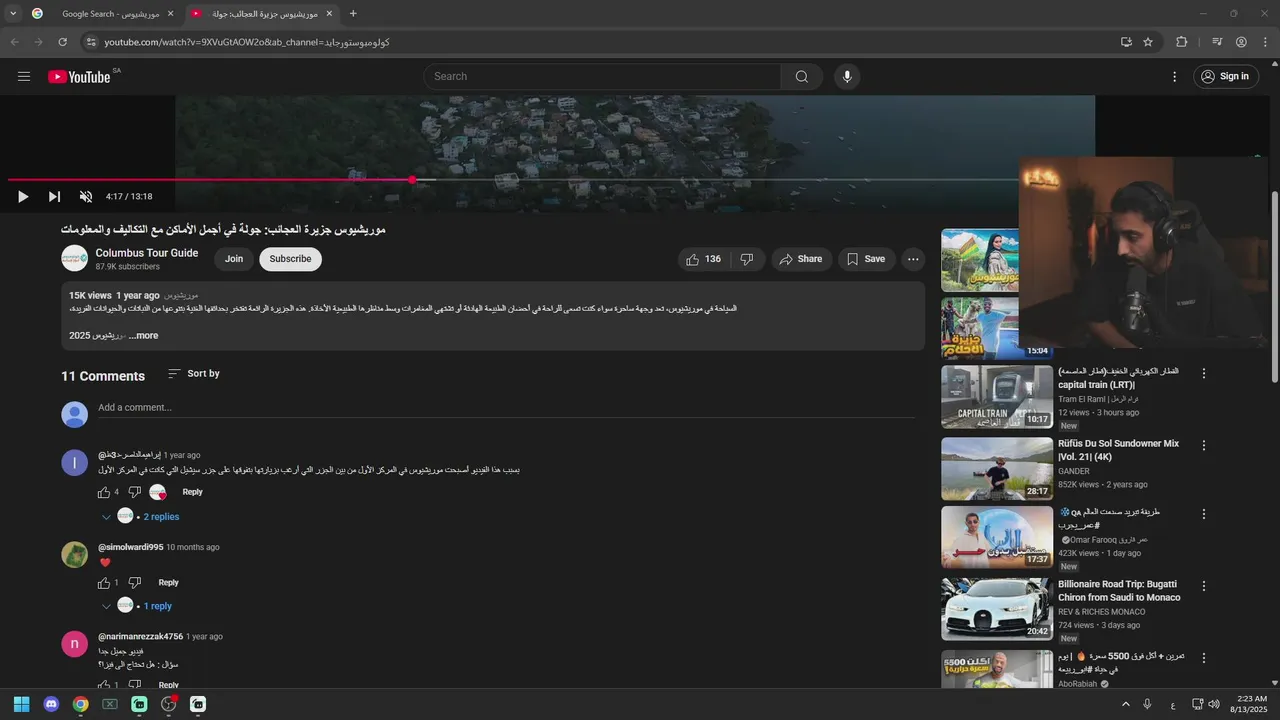Open taskbar clock 2:23 AM

[x=1250, y=704]
